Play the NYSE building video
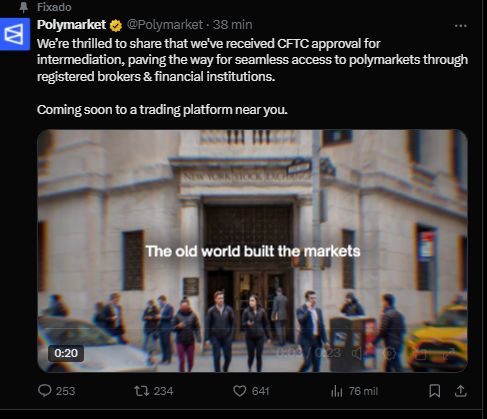This screenshot has height=419, width=487. pos(252,251)
